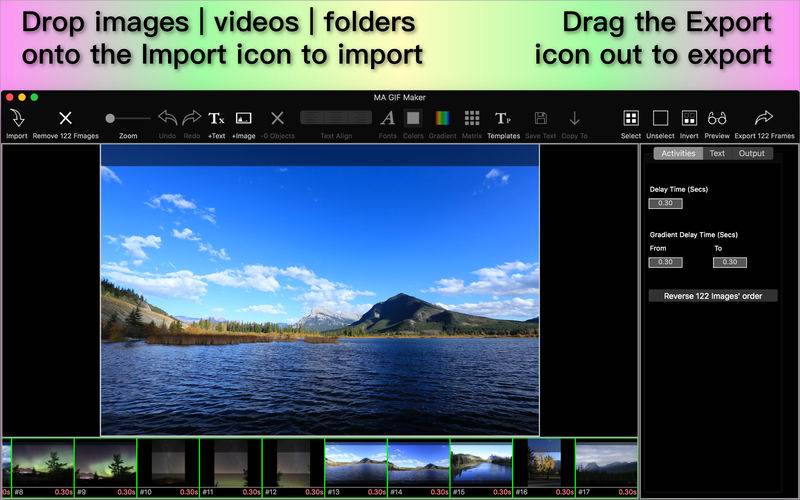This screenshot has width=800, height=500.
Task: Open Preview with glasses icon
Action: [x=717, y=118]
